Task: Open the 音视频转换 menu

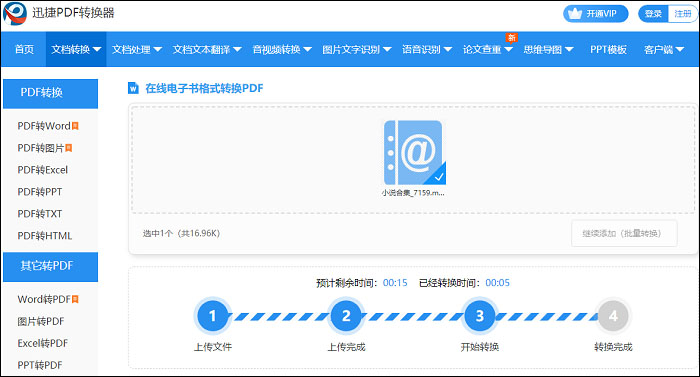Action: 282,49
